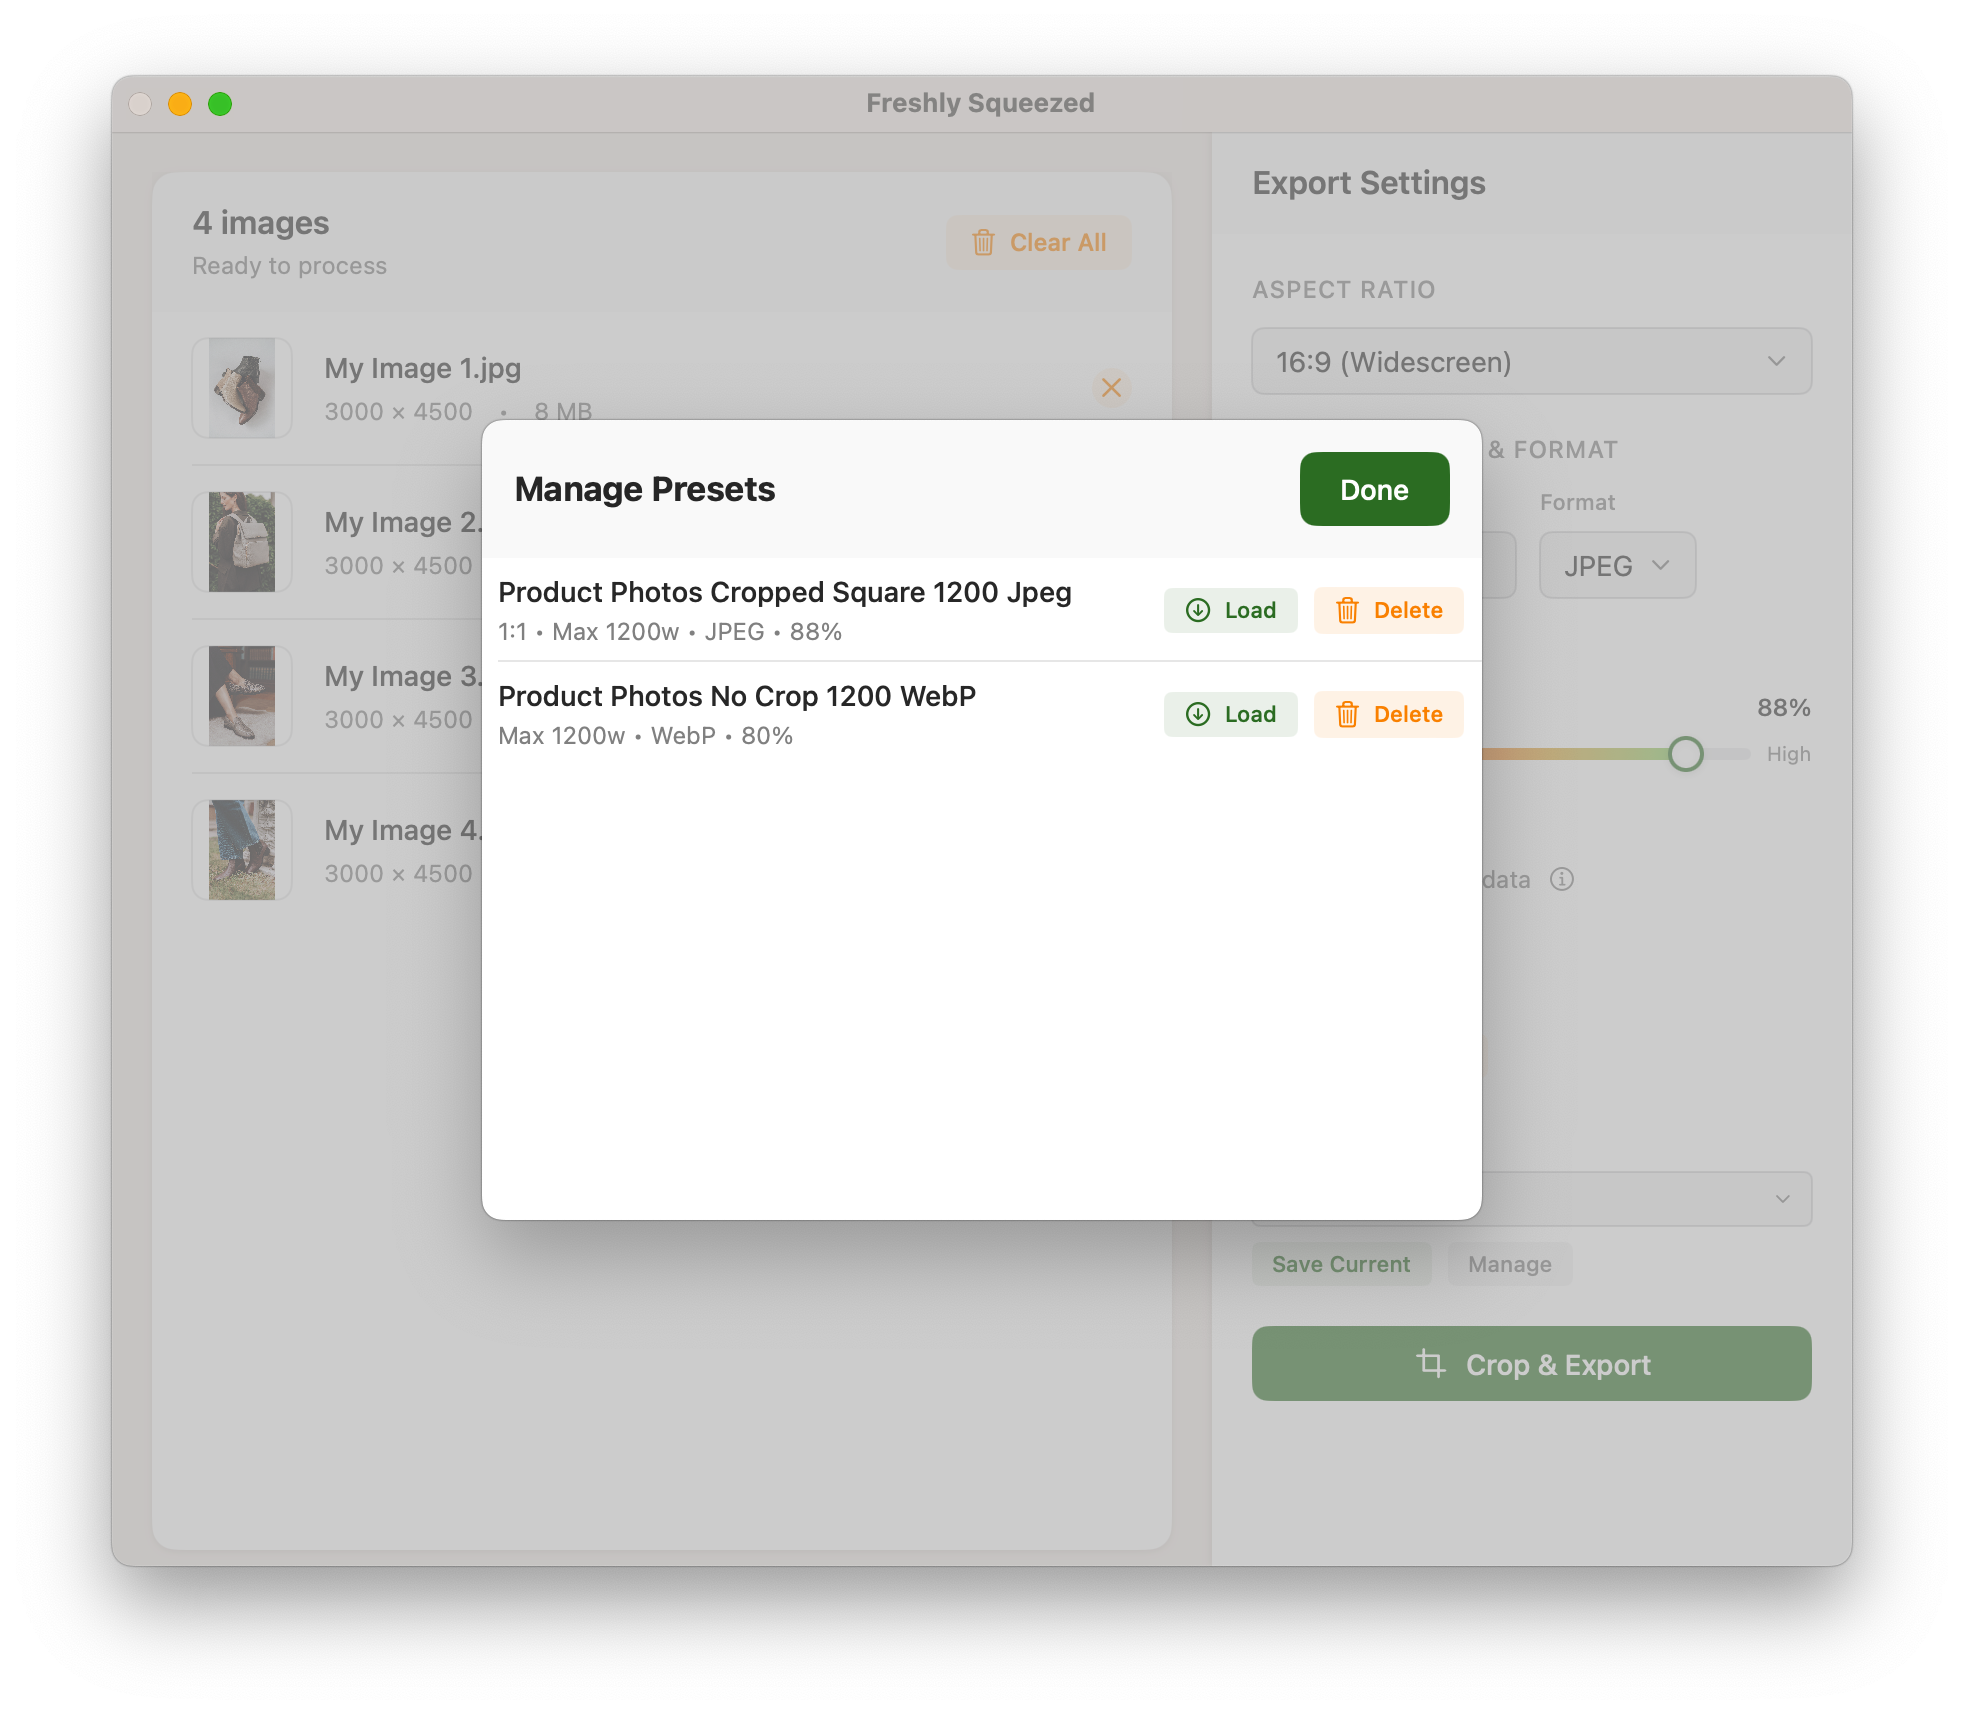1964x1714 pixels.
Task: Open the 16:9 Widescreen aspect ratio dropdown
Action: coord(1531,361)
